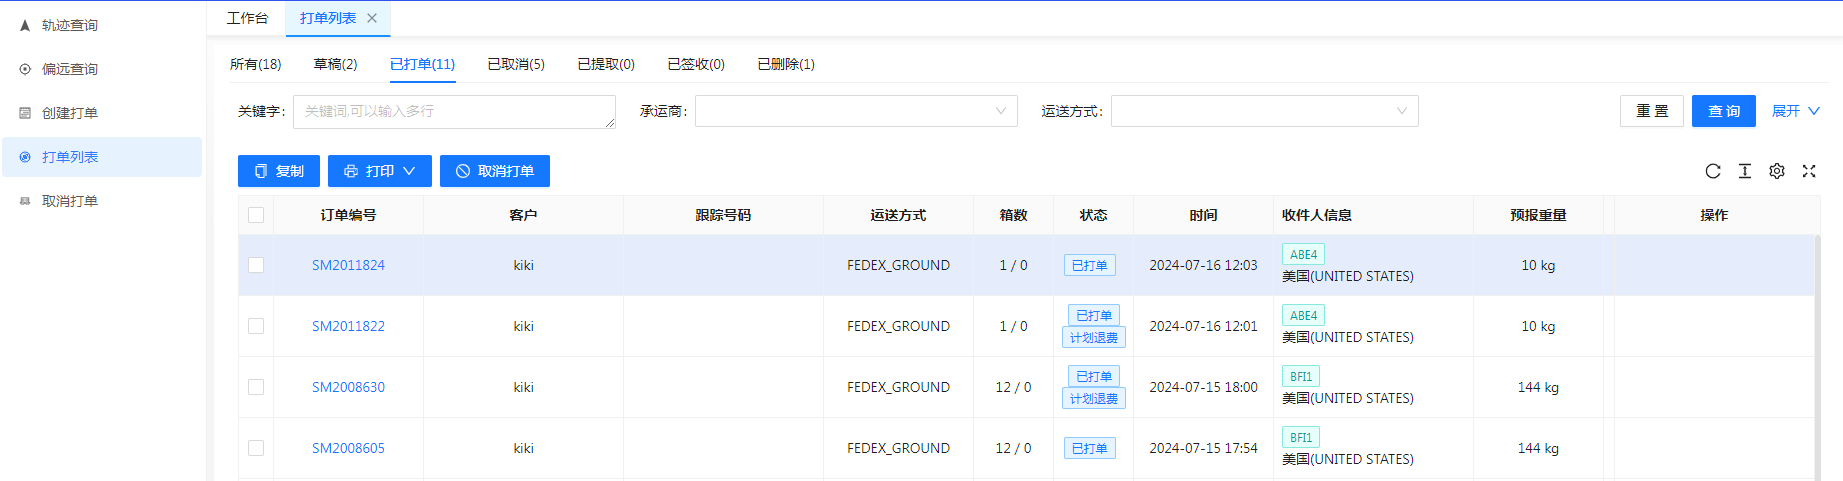Open 轨迹查询 in sidebar
This screenshot has width=1843, height=481.
[70, 25]
